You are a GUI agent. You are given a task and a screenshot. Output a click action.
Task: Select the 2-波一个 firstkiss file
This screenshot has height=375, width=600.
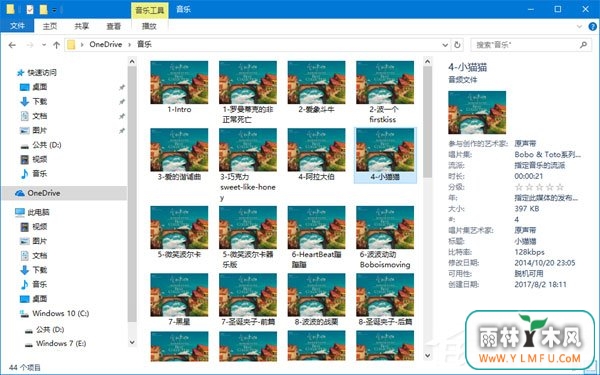pyautogui.click(x=385, y=92)
